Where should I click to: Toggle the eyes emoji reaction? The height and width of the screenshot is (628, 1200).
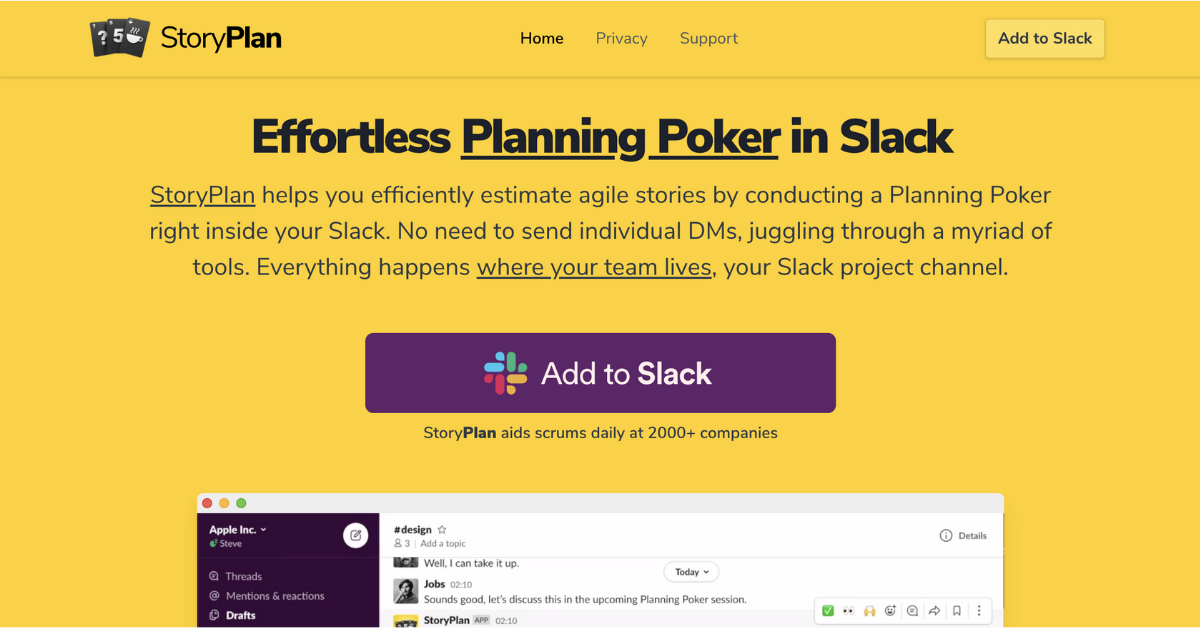click(x=848, y=610)
